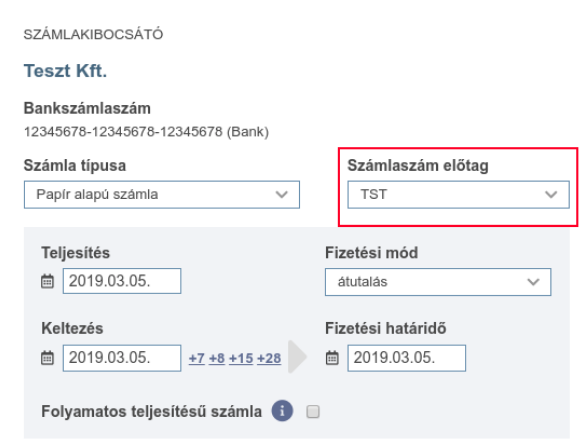The width and height of the screenshot is (587, 447).
Task: Click the Teszt Kft. company name
Action: tap(66, 71)
